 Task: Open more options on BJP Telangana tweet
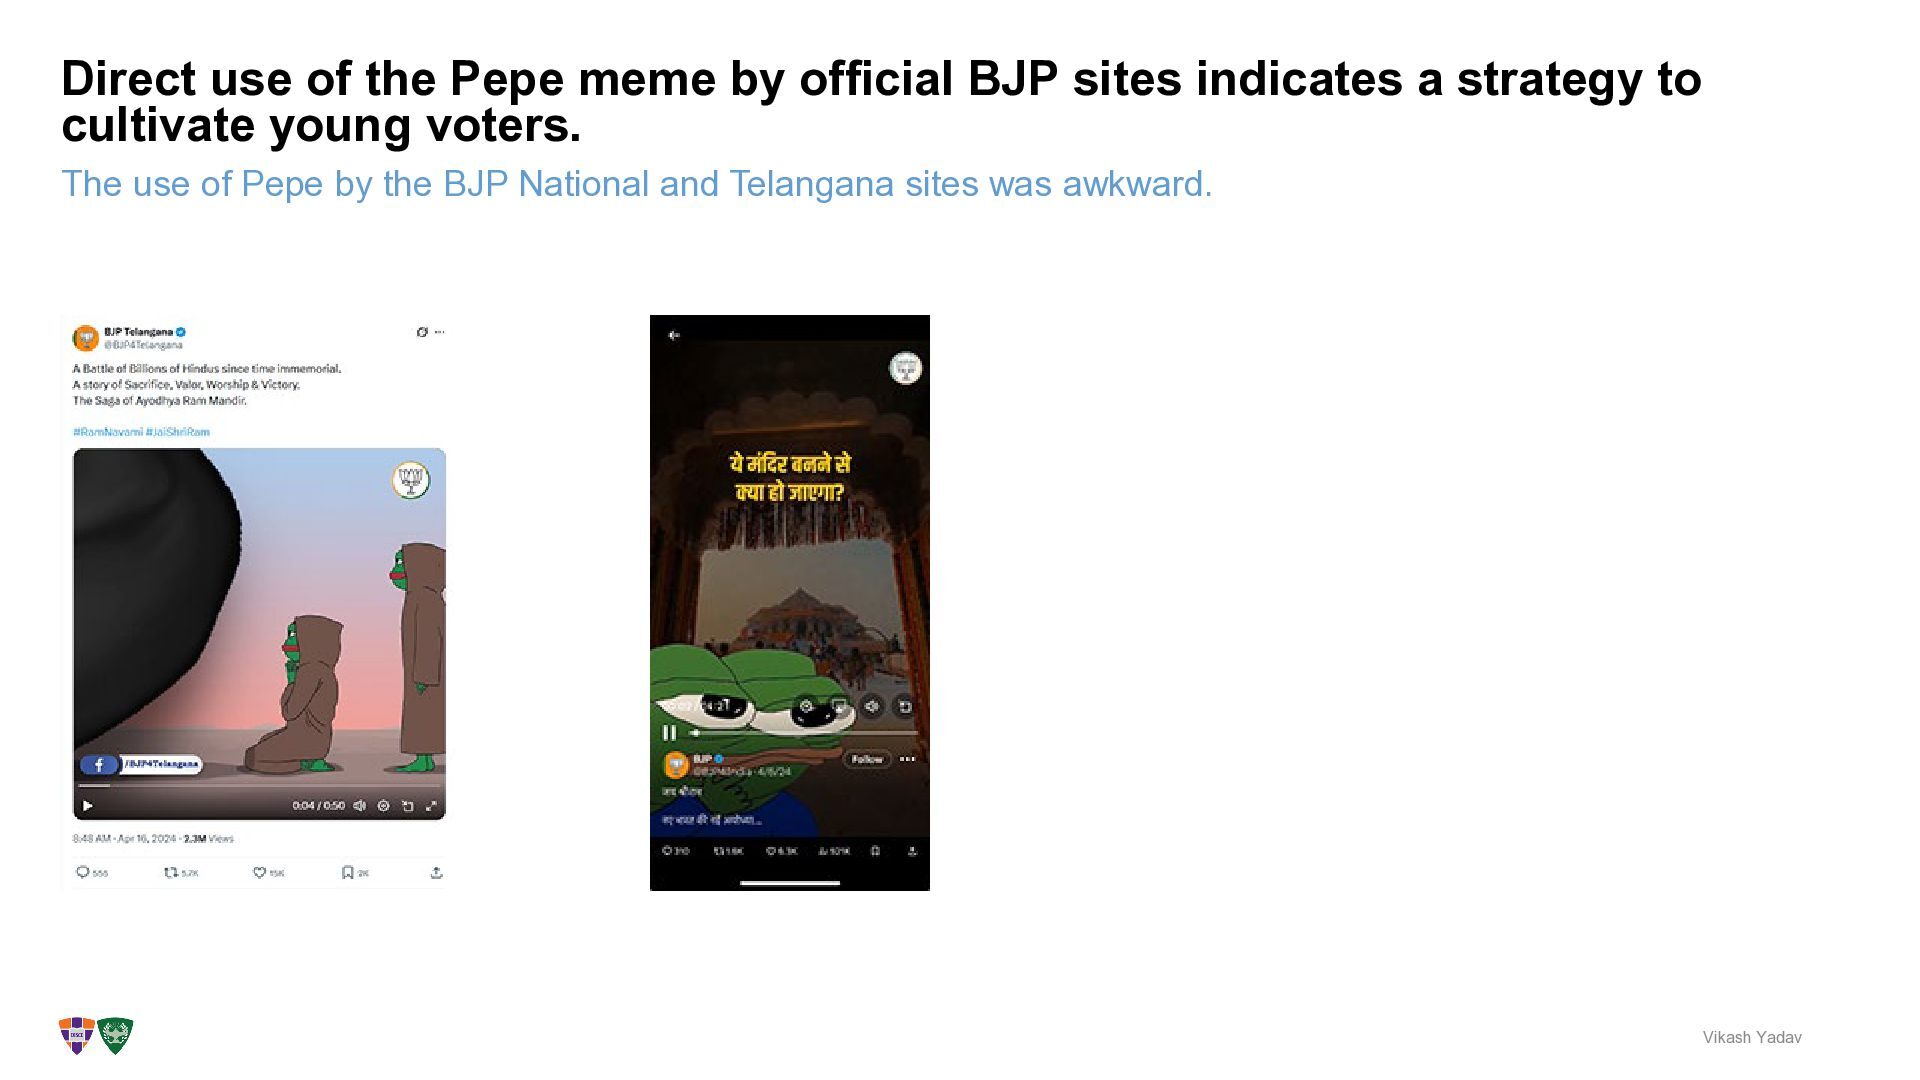pos(439,332)
